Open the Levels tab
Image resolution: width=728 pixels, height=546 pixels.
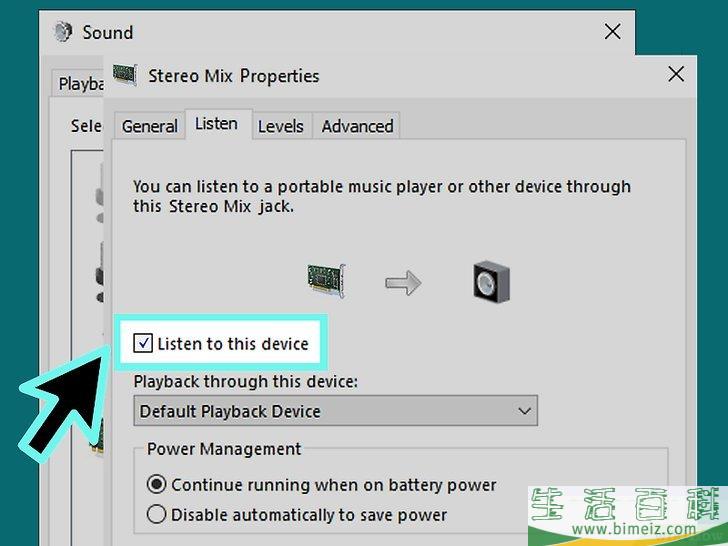click(281, 126)
